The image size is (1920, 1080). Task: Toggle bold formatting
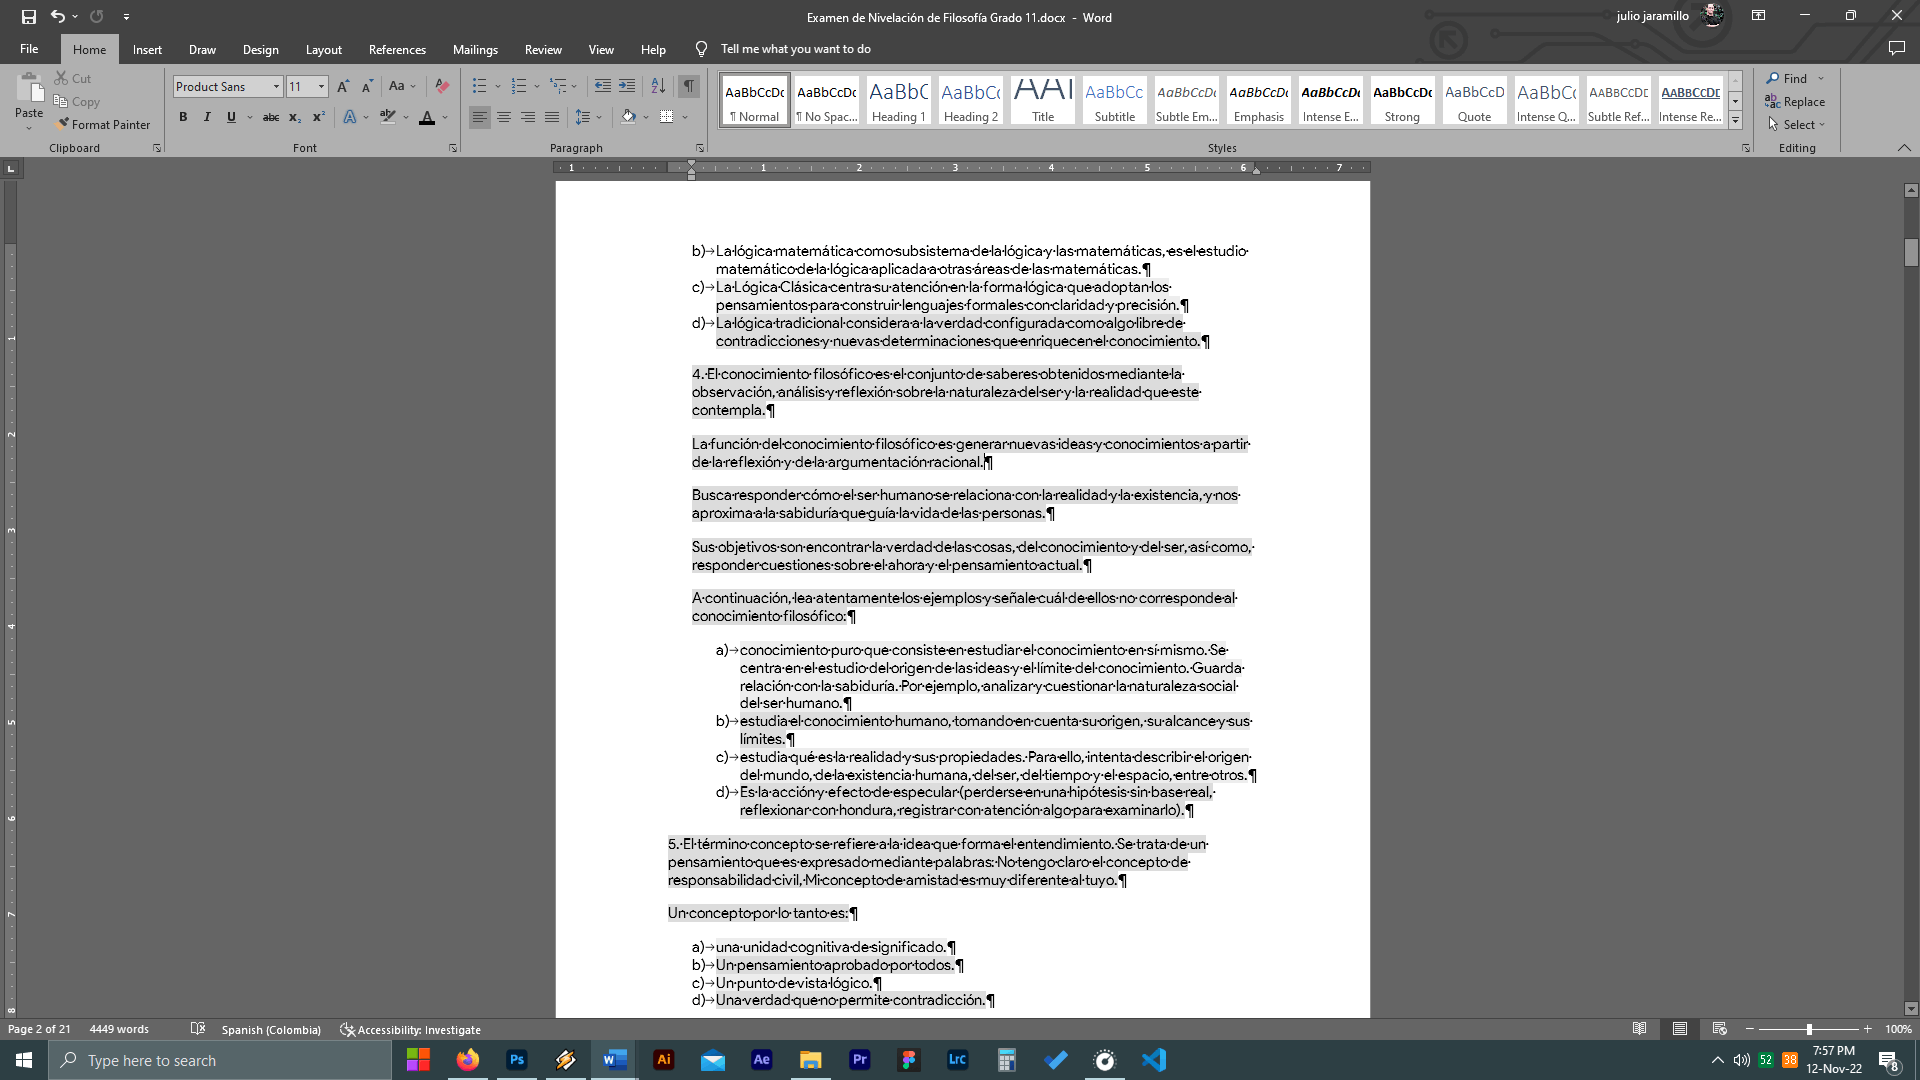[x=183, y=117]
